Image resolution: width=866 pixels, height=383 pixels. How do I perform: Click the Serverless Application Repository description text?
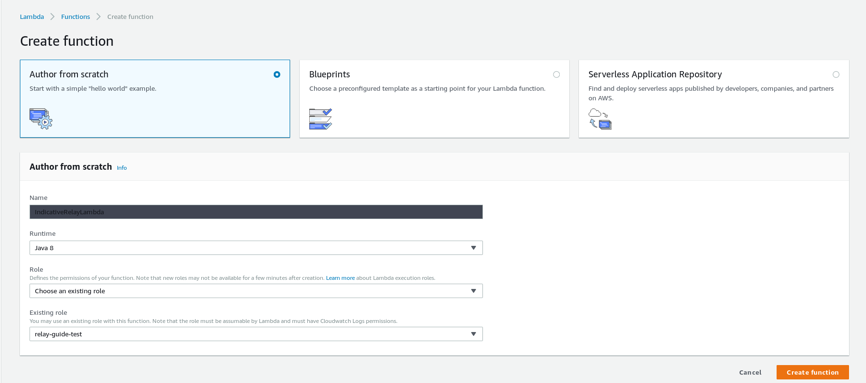click(x=711, y=93)
